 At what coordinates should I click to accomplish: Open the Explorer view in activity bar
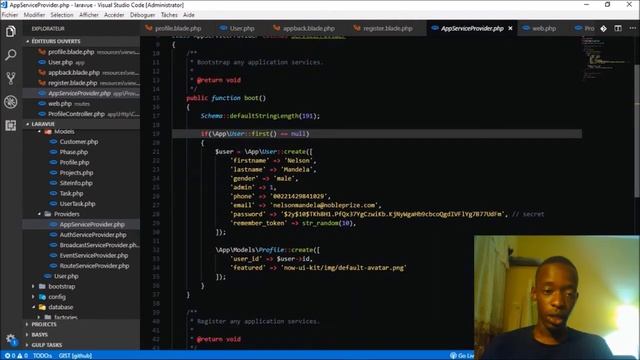coord(11,31)
